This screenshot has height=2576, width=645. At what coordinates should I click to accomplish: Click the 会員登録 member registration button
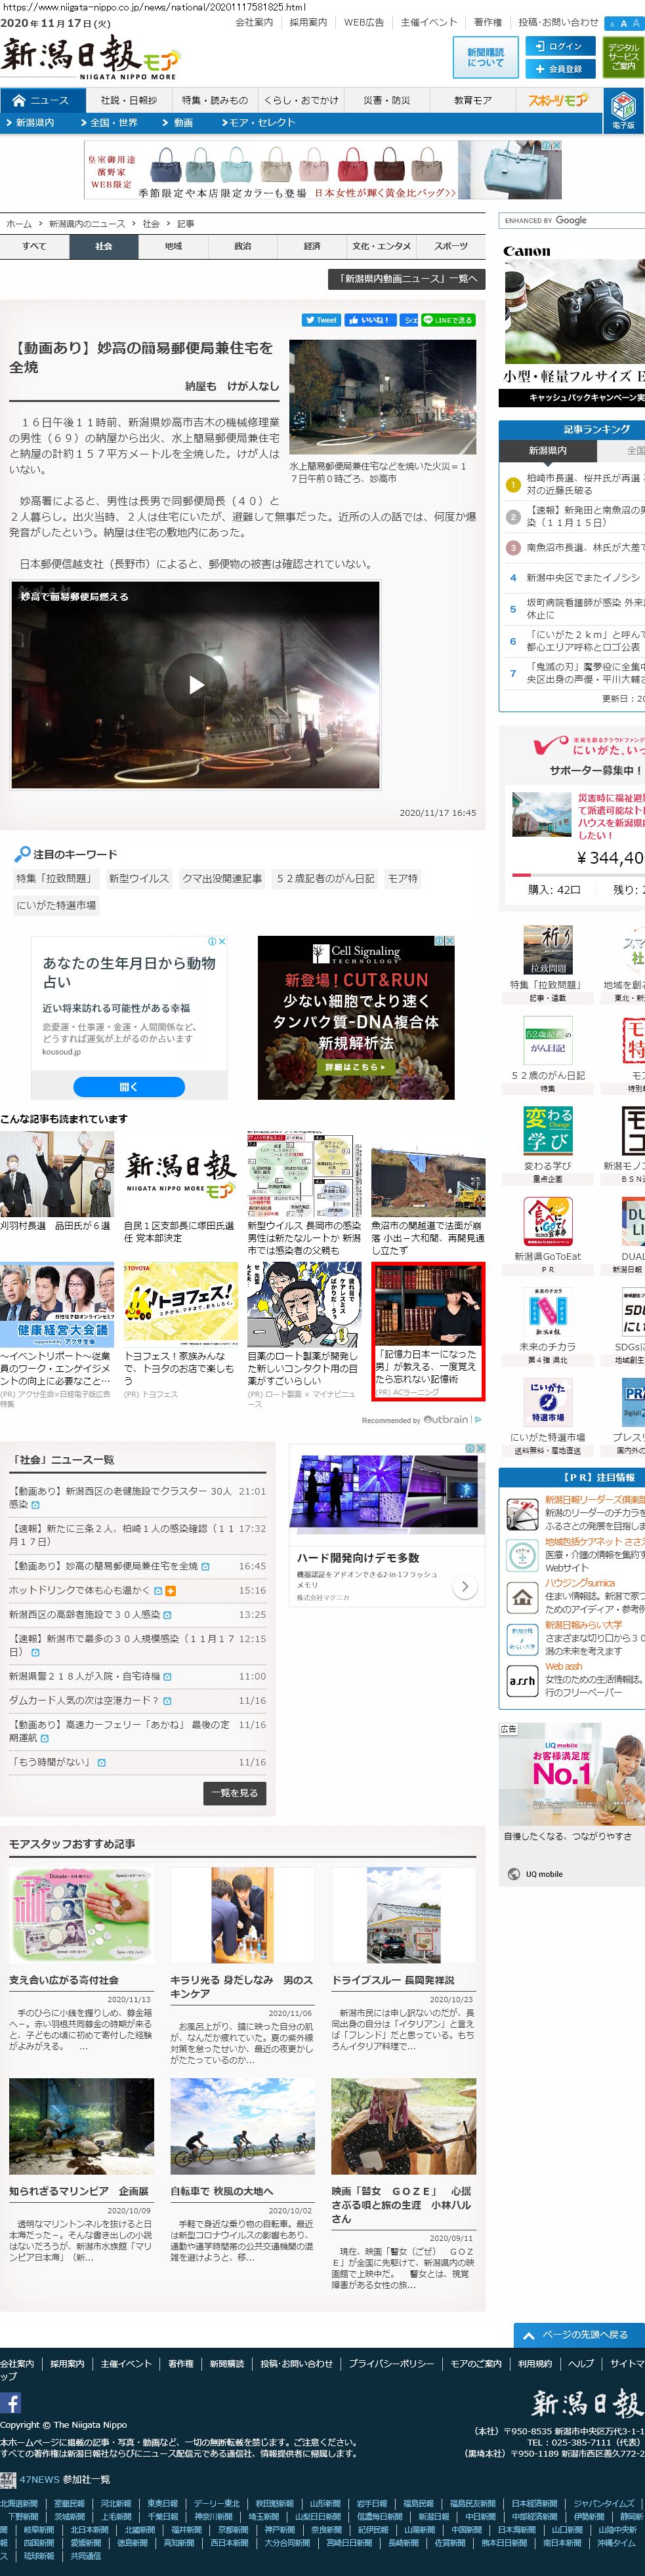pyautogui.click(x=559, y=69)
